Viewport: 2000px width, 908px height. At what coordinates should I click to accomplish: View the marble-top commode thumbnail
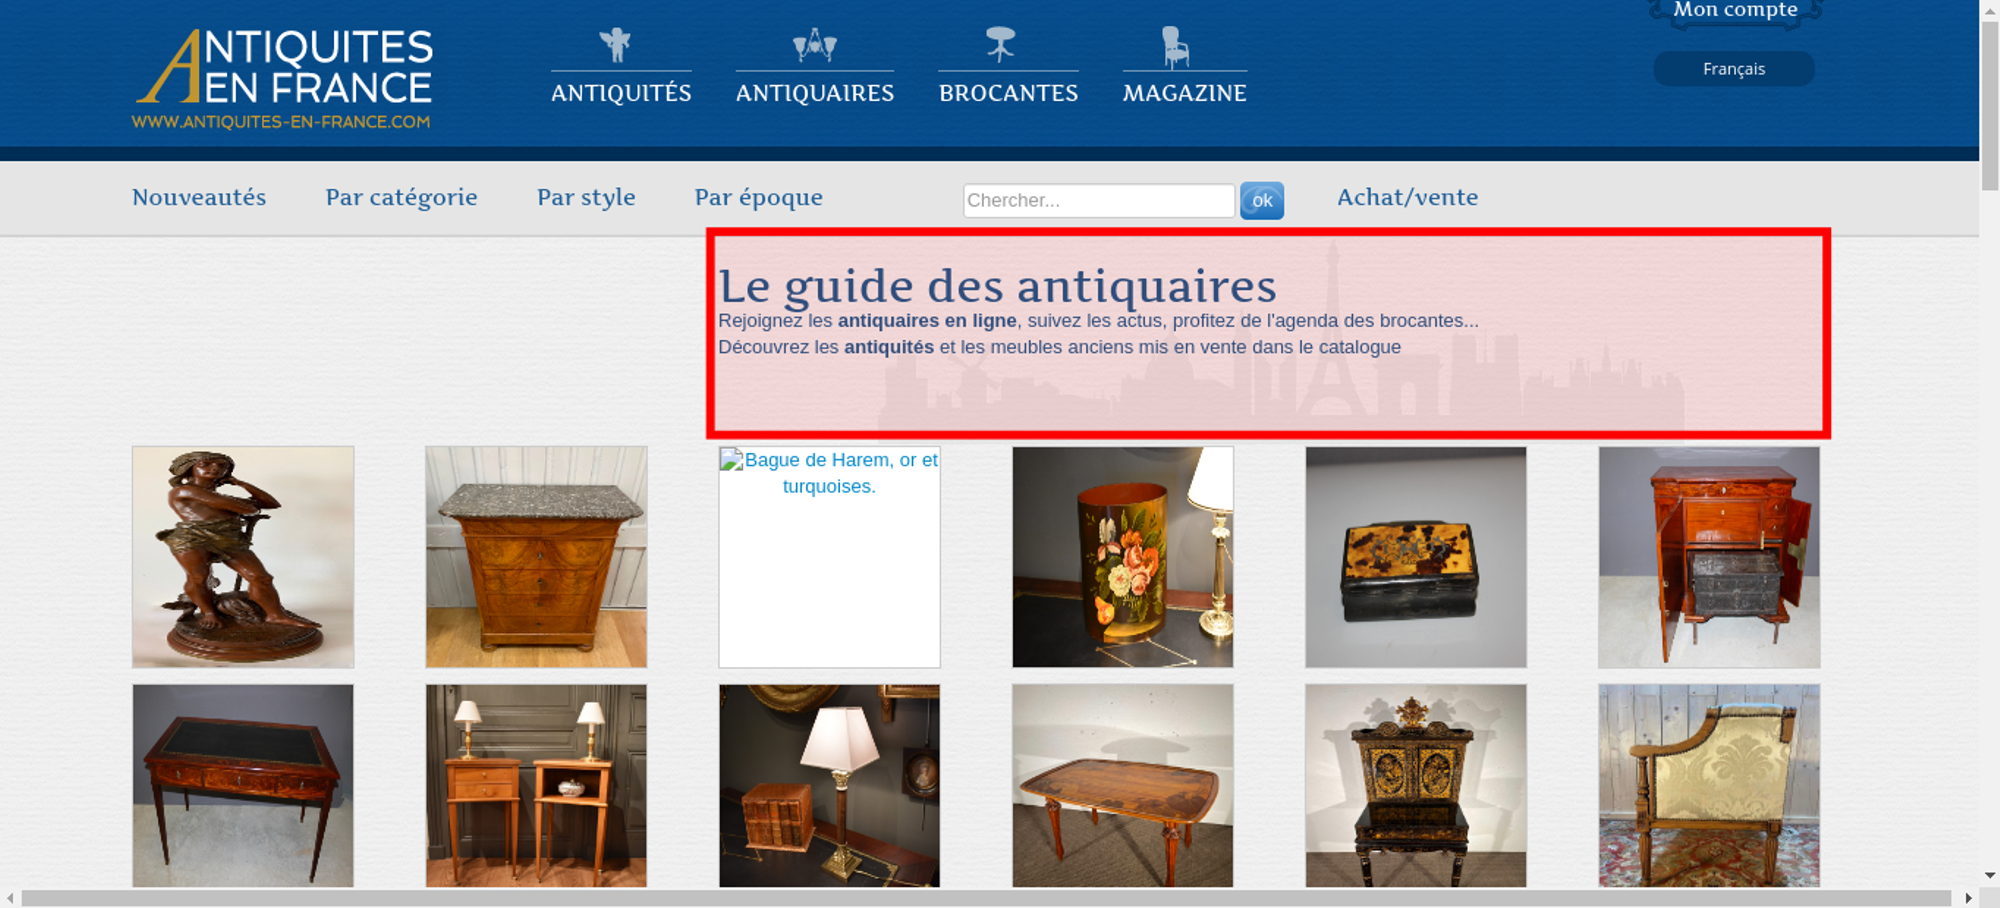536,557
